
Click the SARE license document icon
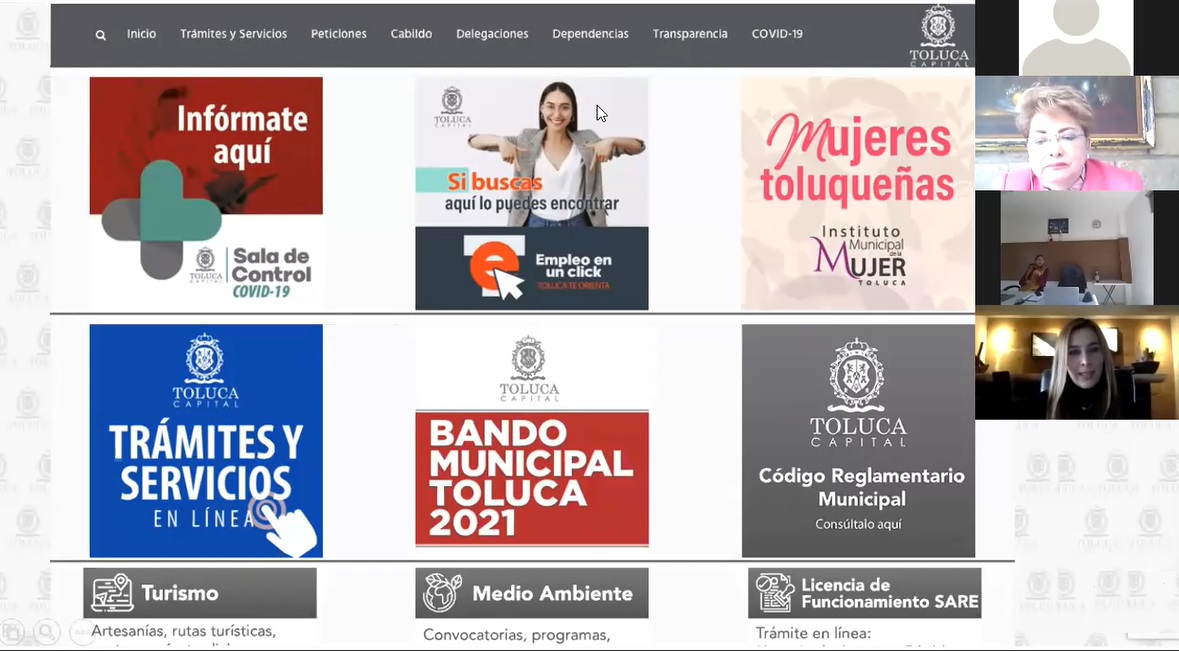click(774, 592)
